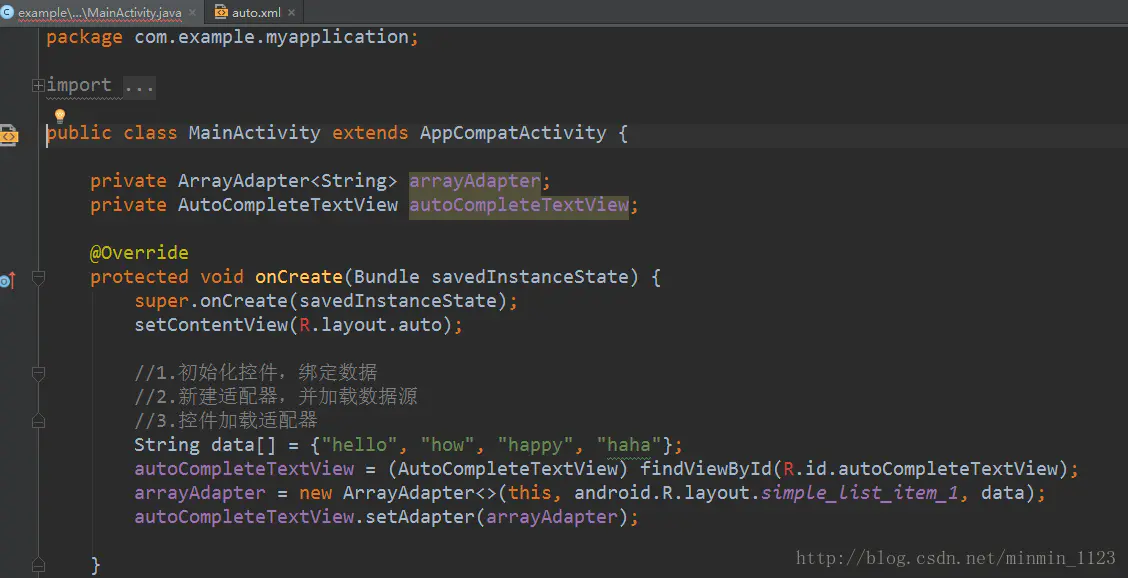This screenshot has height=578, width=1128.
Task: Click setContentView method call
Action: (211, 325)
